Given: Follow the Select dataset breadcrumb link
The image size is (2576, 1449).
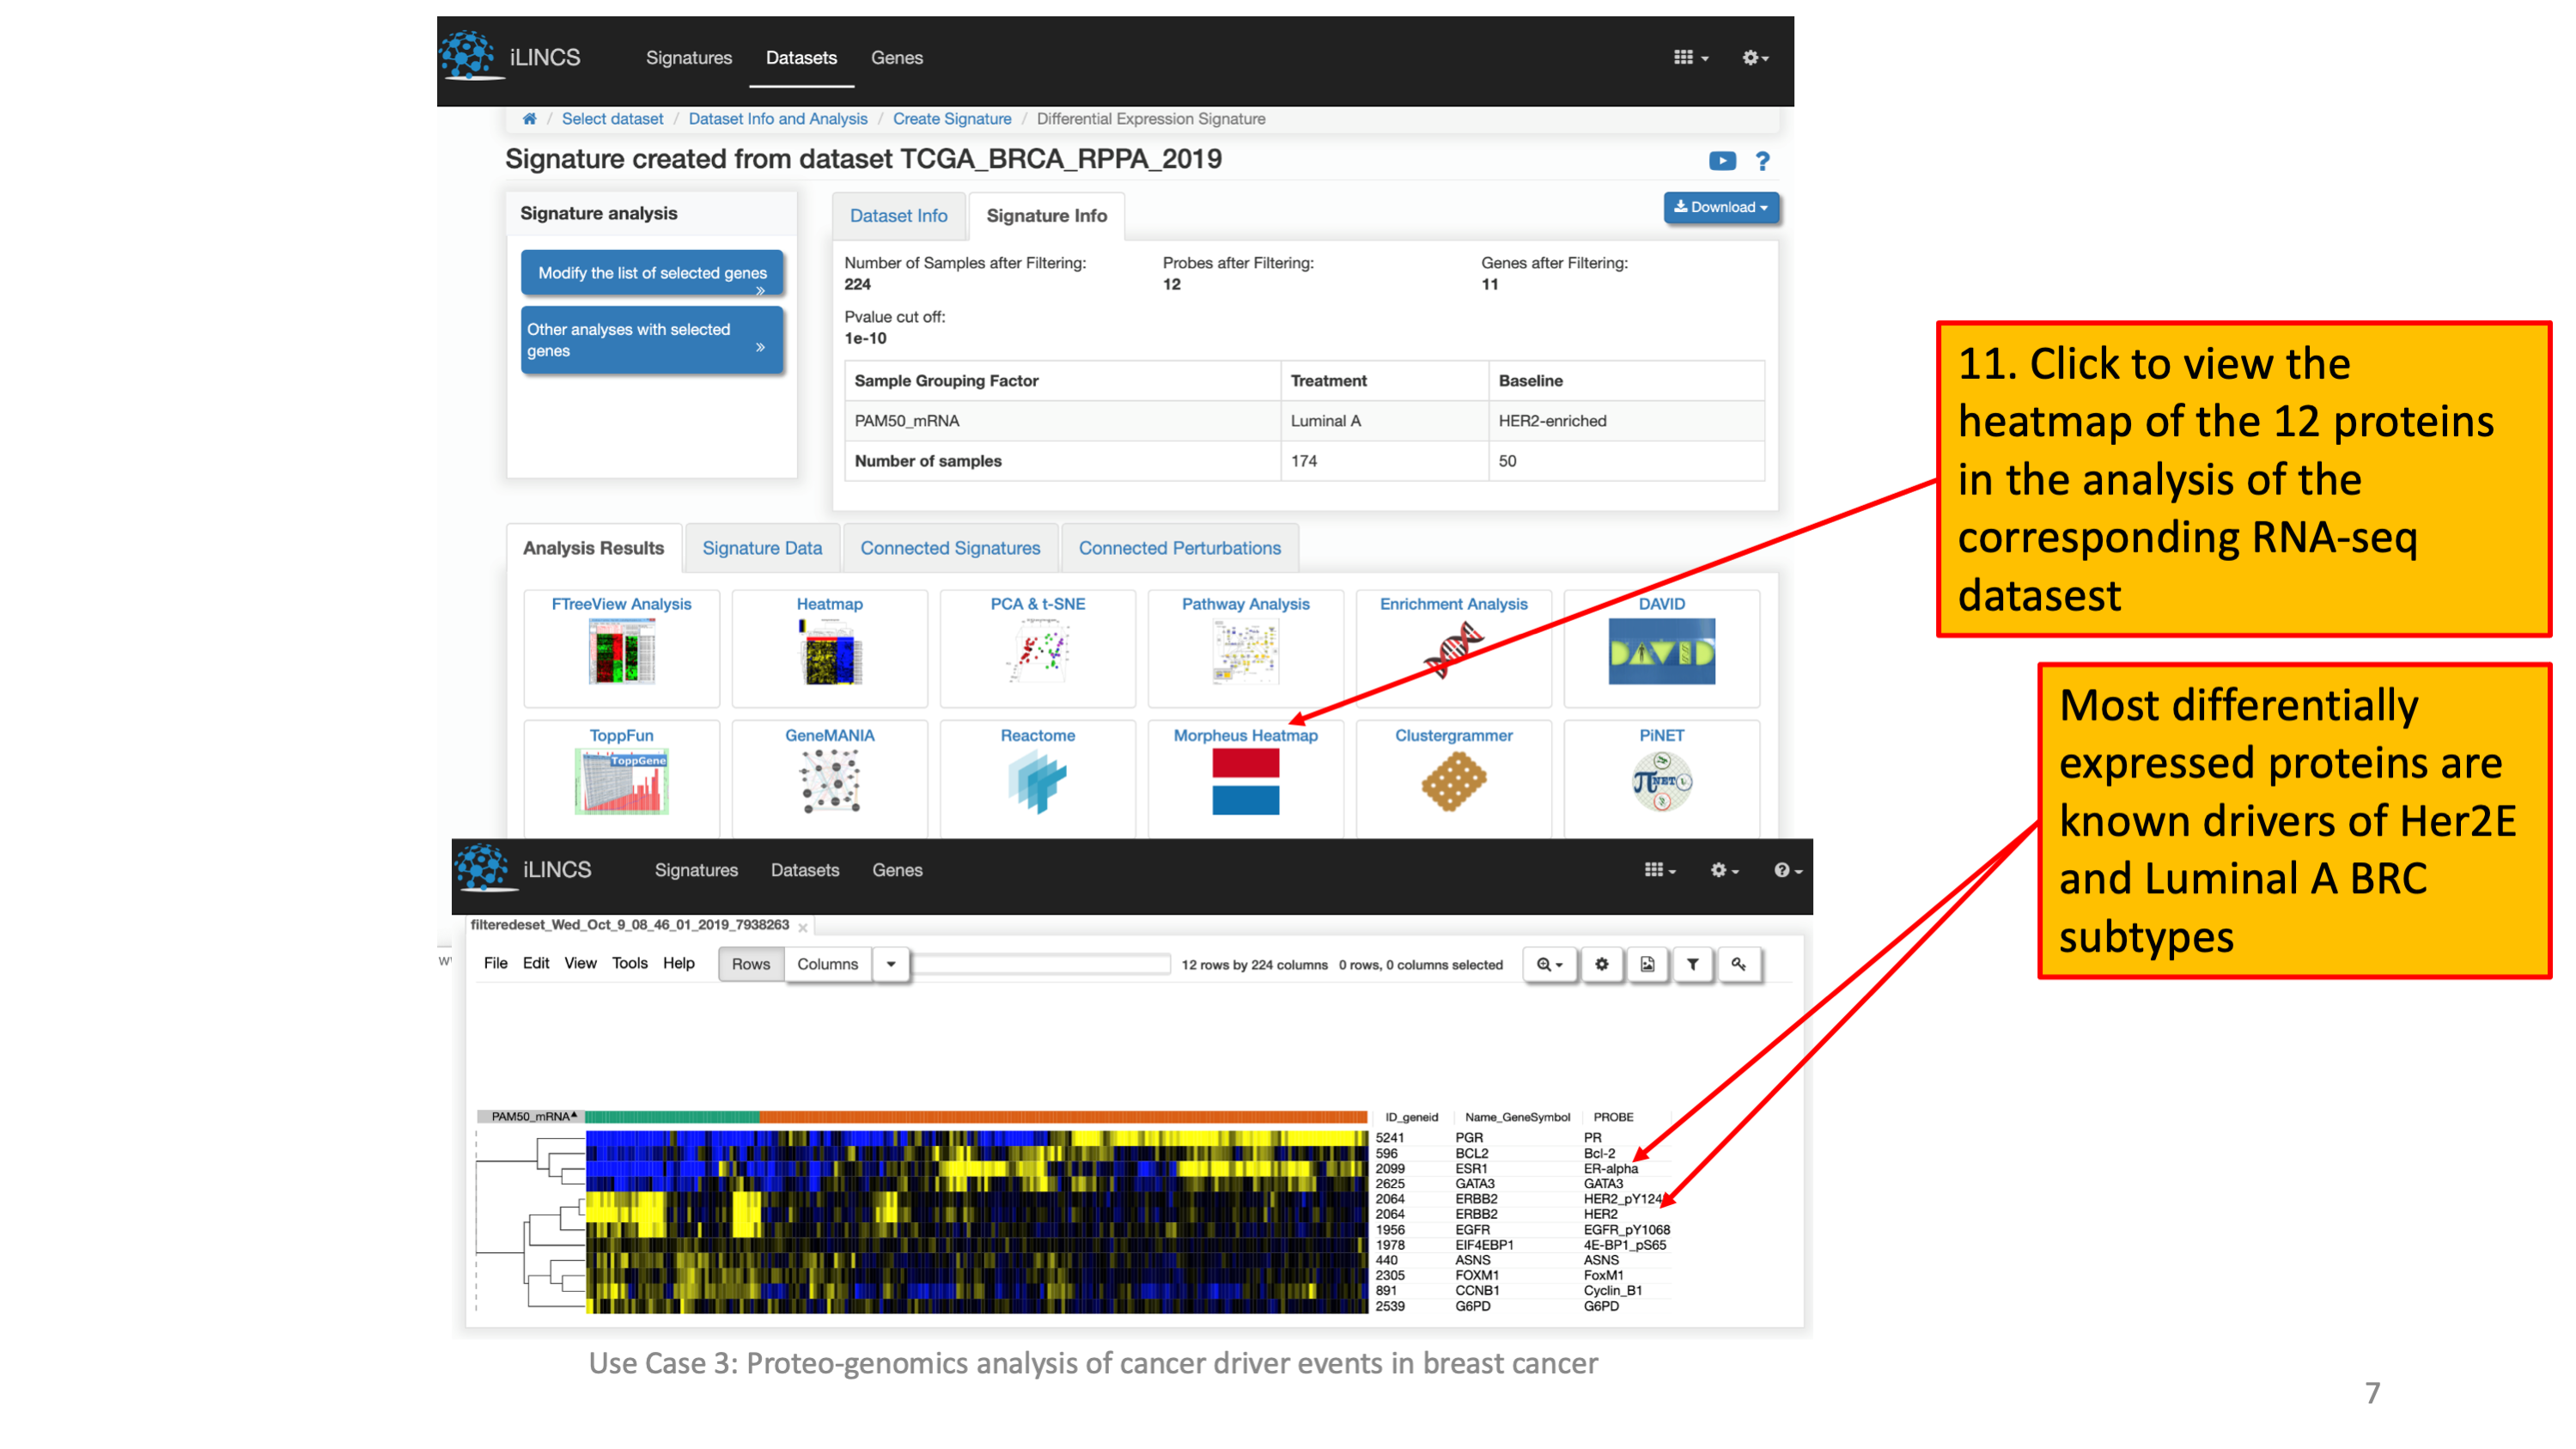Looking at the screenshot, I should coord(612,119).
